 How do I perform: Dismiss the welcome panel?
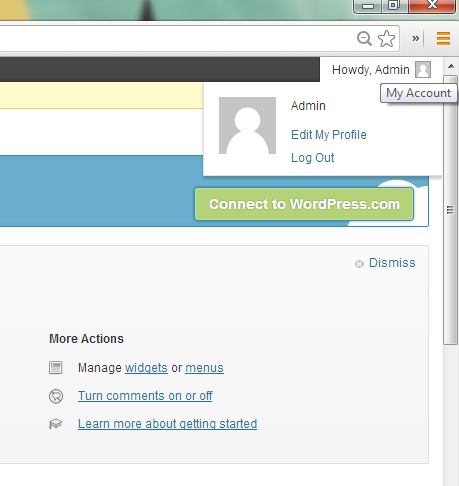[x=392, y=263]
